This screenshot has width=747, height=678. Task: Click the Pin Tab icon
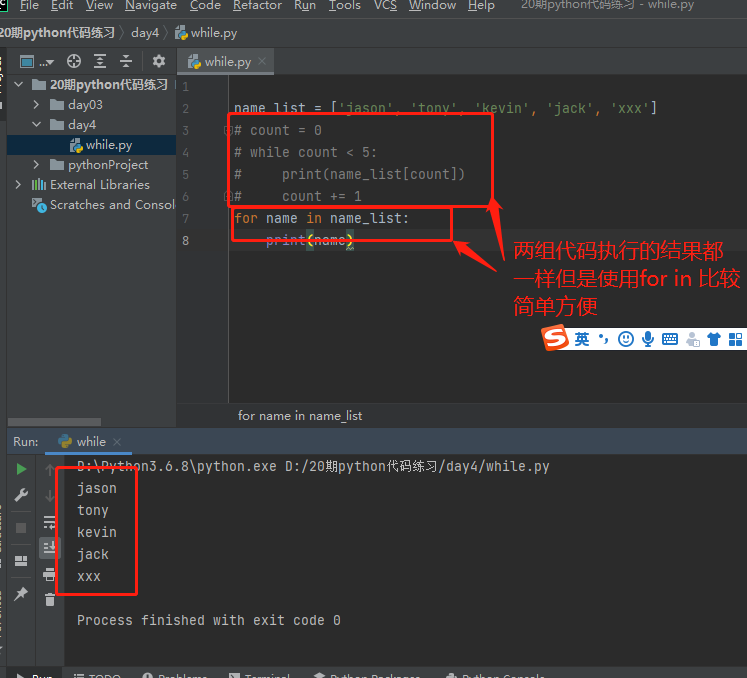pyautogui.click(x=21, y=594)
